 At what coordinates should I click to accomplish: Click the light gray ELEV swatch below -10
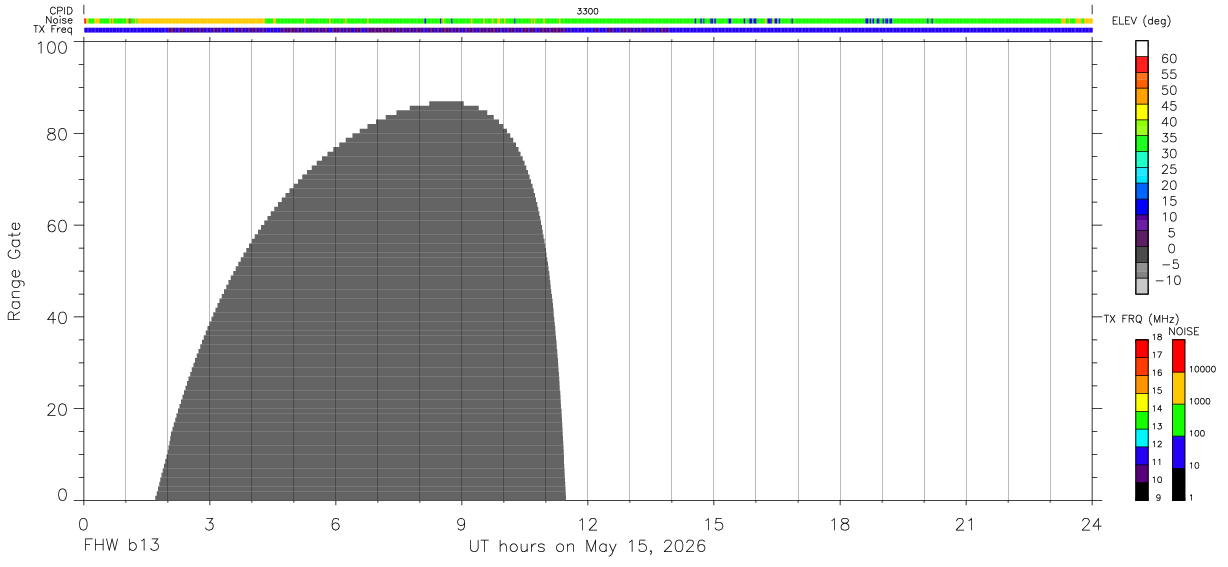pyautogui.click(x=1142, y=287)
